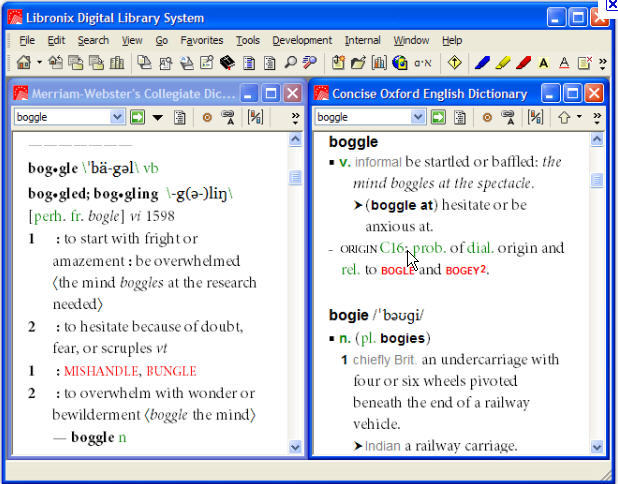Open the lookup dropdown in Oxford Dictionary window
Screen dimensions: 618x484
[x=418, y=117]
